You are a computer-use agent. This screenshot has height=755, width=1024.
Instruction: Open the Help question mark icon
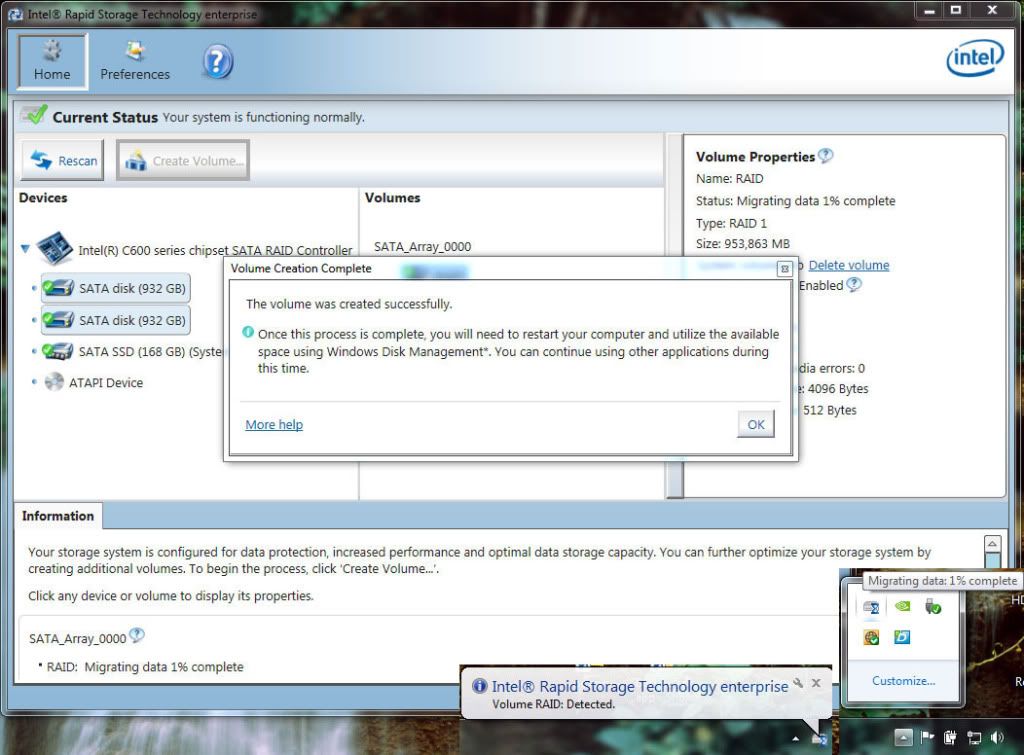[x=217, y=62]
